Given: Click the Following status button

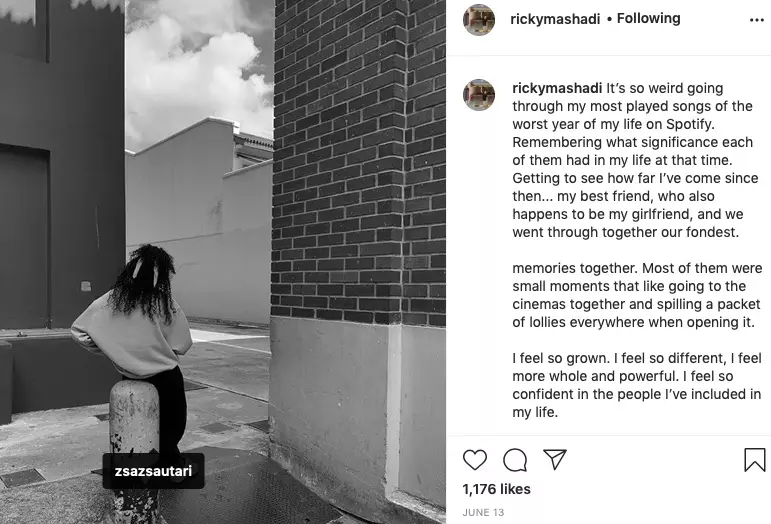Looking at the screenshot, I should pyautogui.click(x=648, y=19).
